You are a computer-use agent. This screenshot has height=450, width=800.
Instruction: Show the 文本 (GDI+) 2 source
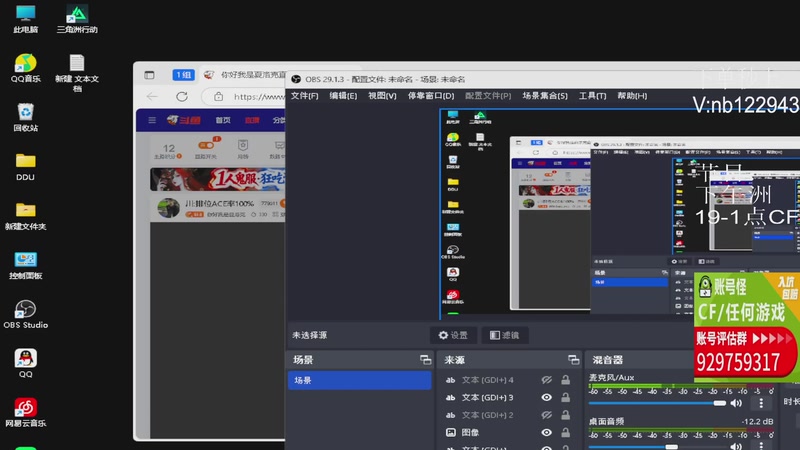[x=546, y=415]
